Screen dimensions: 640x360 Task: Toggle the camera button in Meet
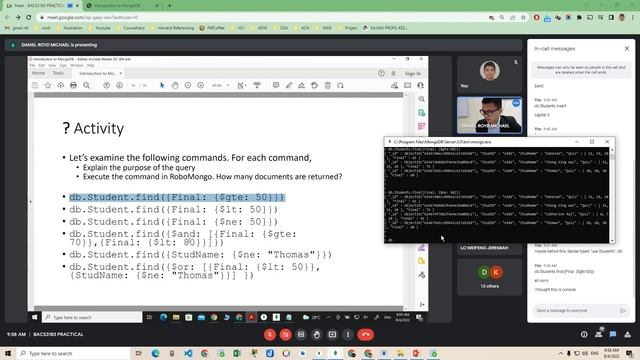pyautogui.click(x=286, y=334)
